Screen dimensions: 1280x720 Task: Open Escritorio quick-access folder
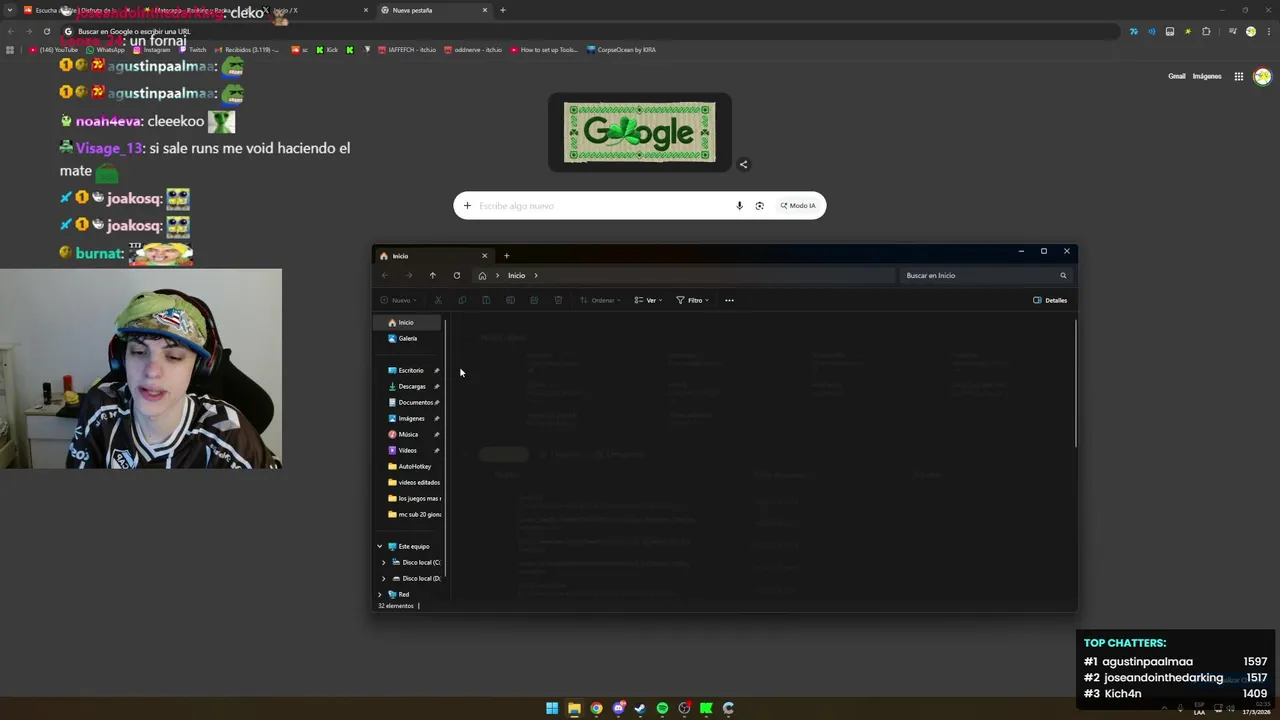pyautogui.click(x=405, y=370)
